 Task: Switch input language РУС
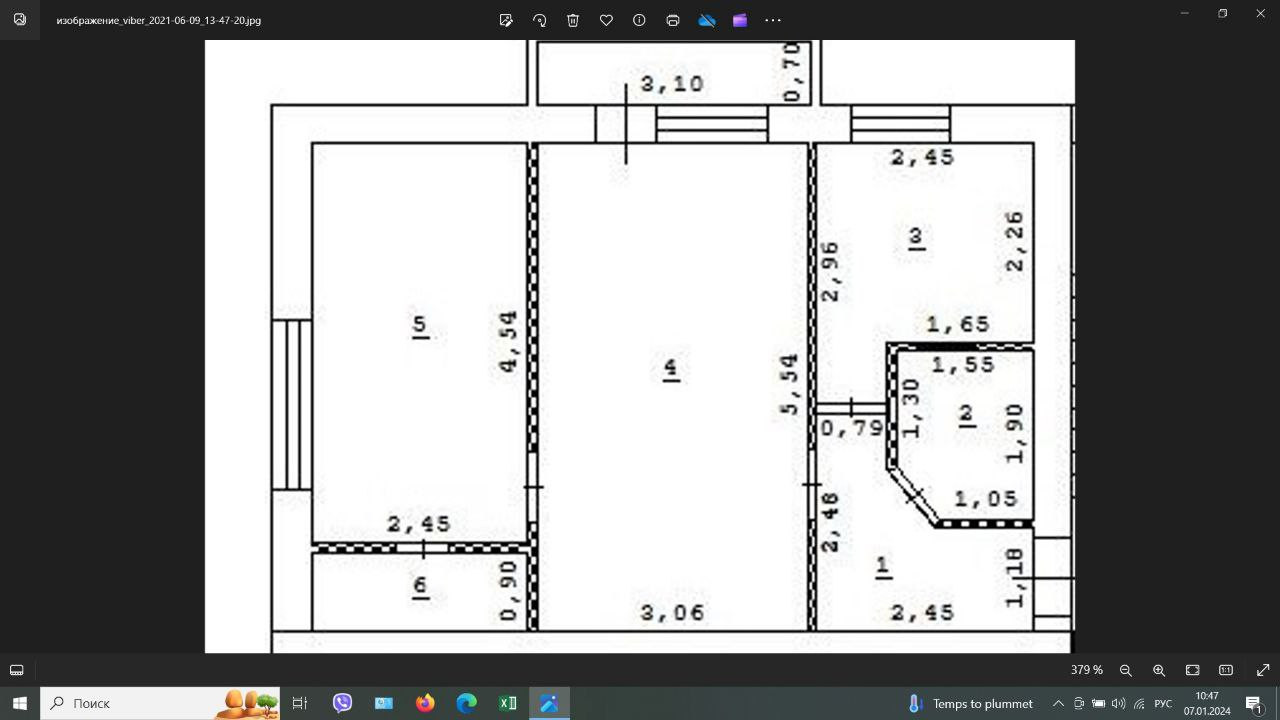click(x=1163, y=703)
